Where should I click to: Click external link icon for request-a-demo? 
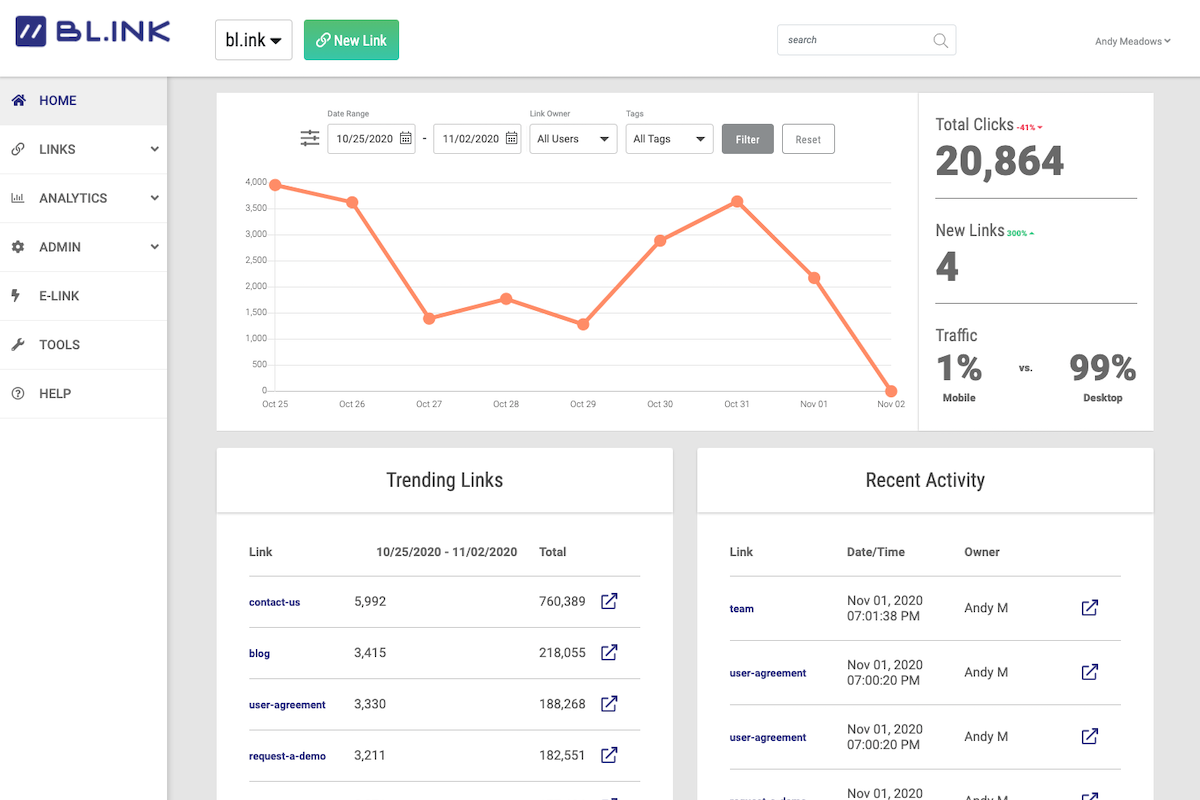[609, 755]
